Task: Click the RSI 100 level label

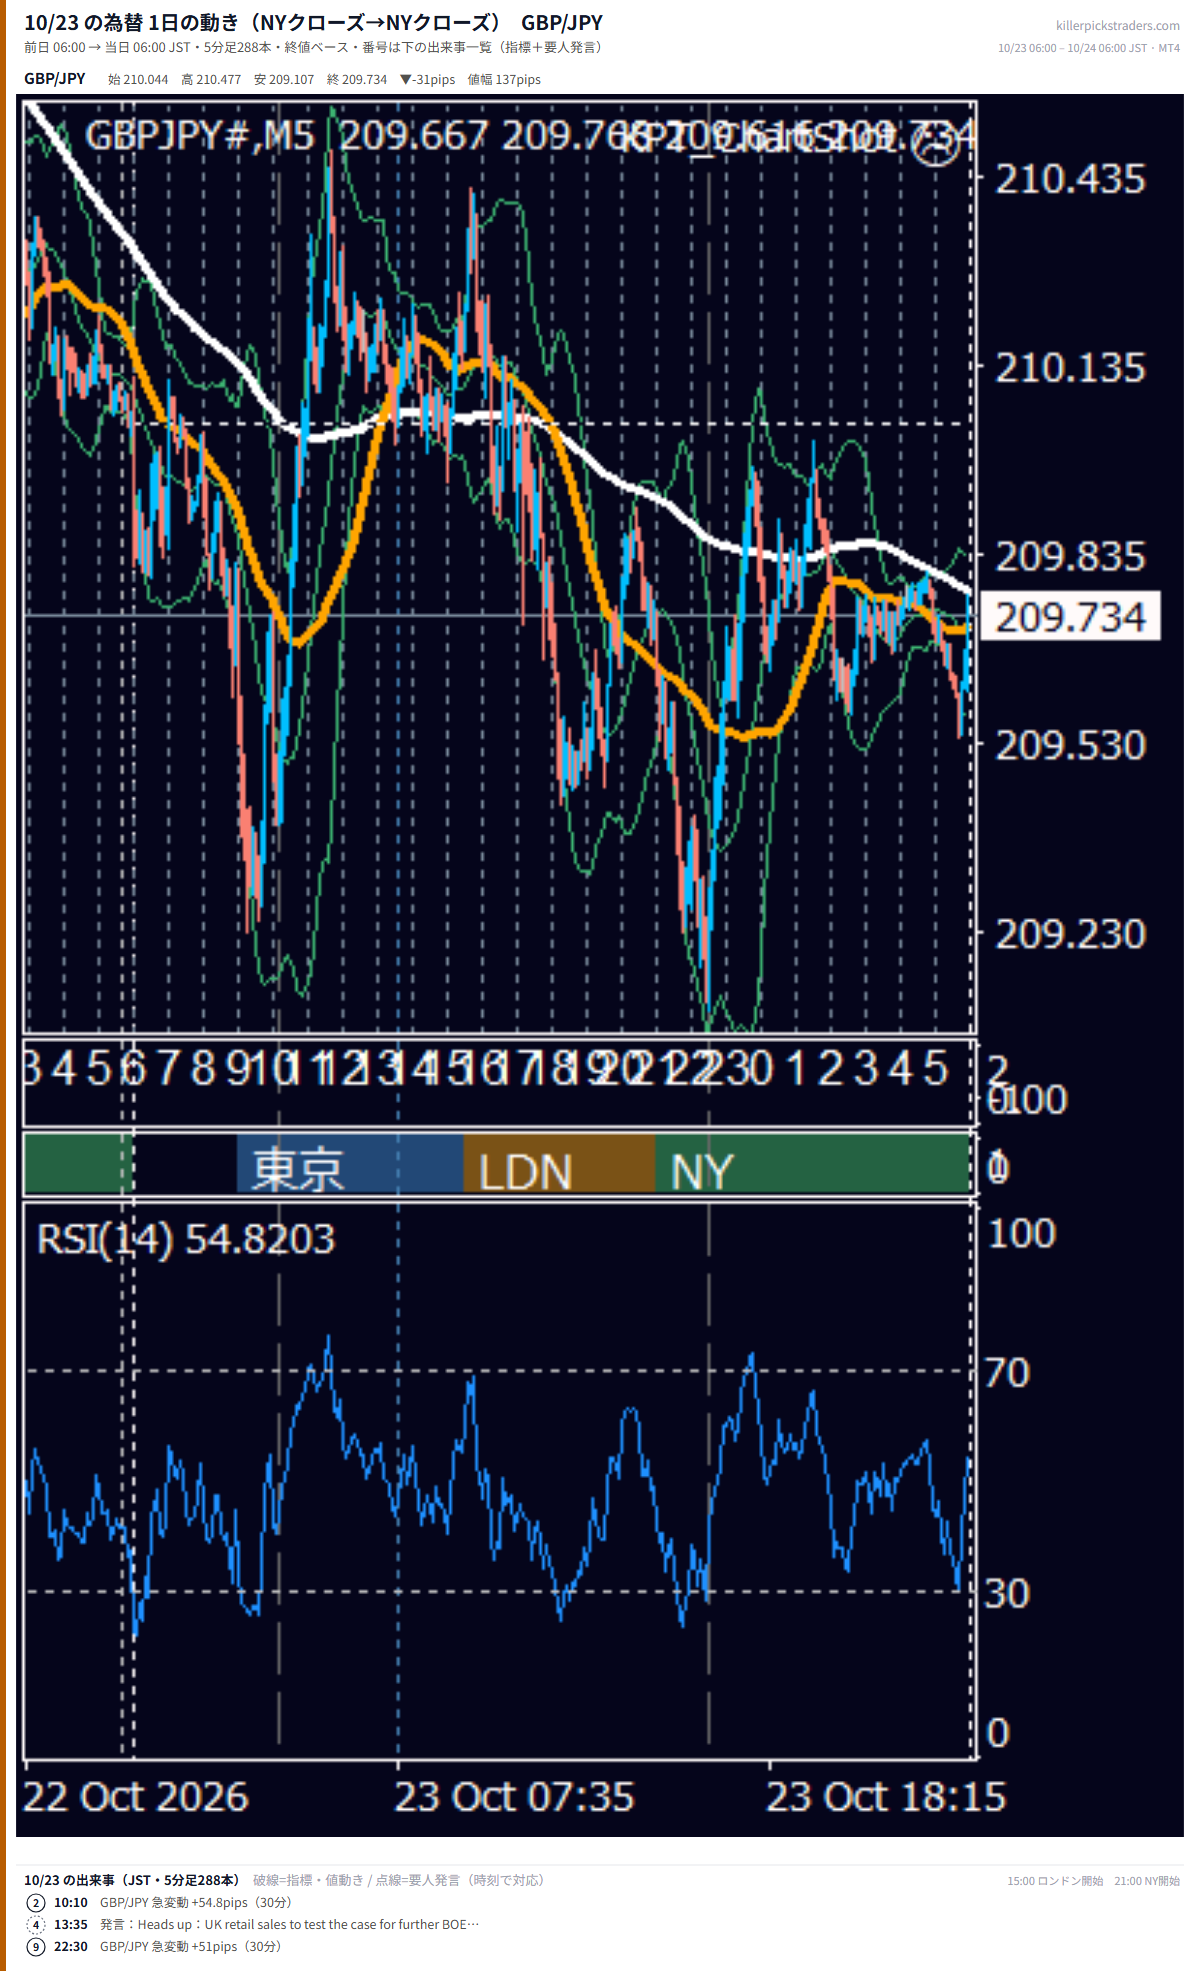Action: point(1021,1233)
